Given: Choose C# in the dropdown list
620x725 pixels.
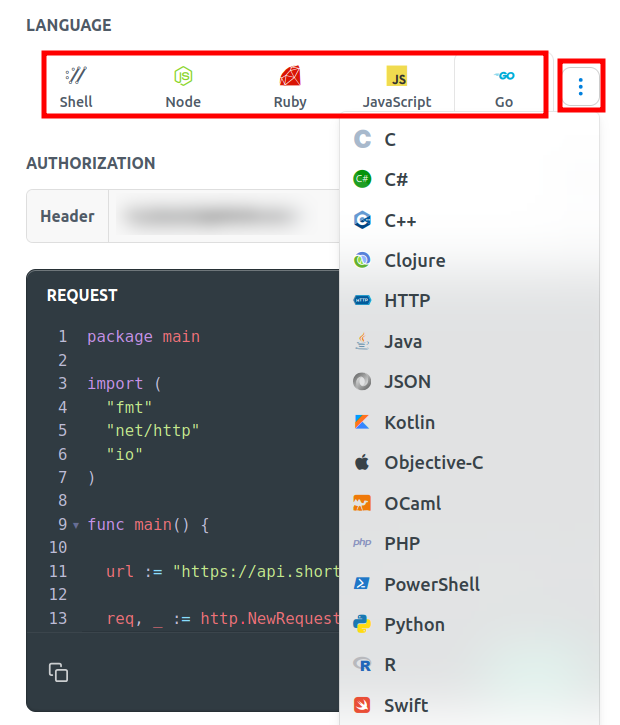Looking at the screenshot, I should (396, 180).
